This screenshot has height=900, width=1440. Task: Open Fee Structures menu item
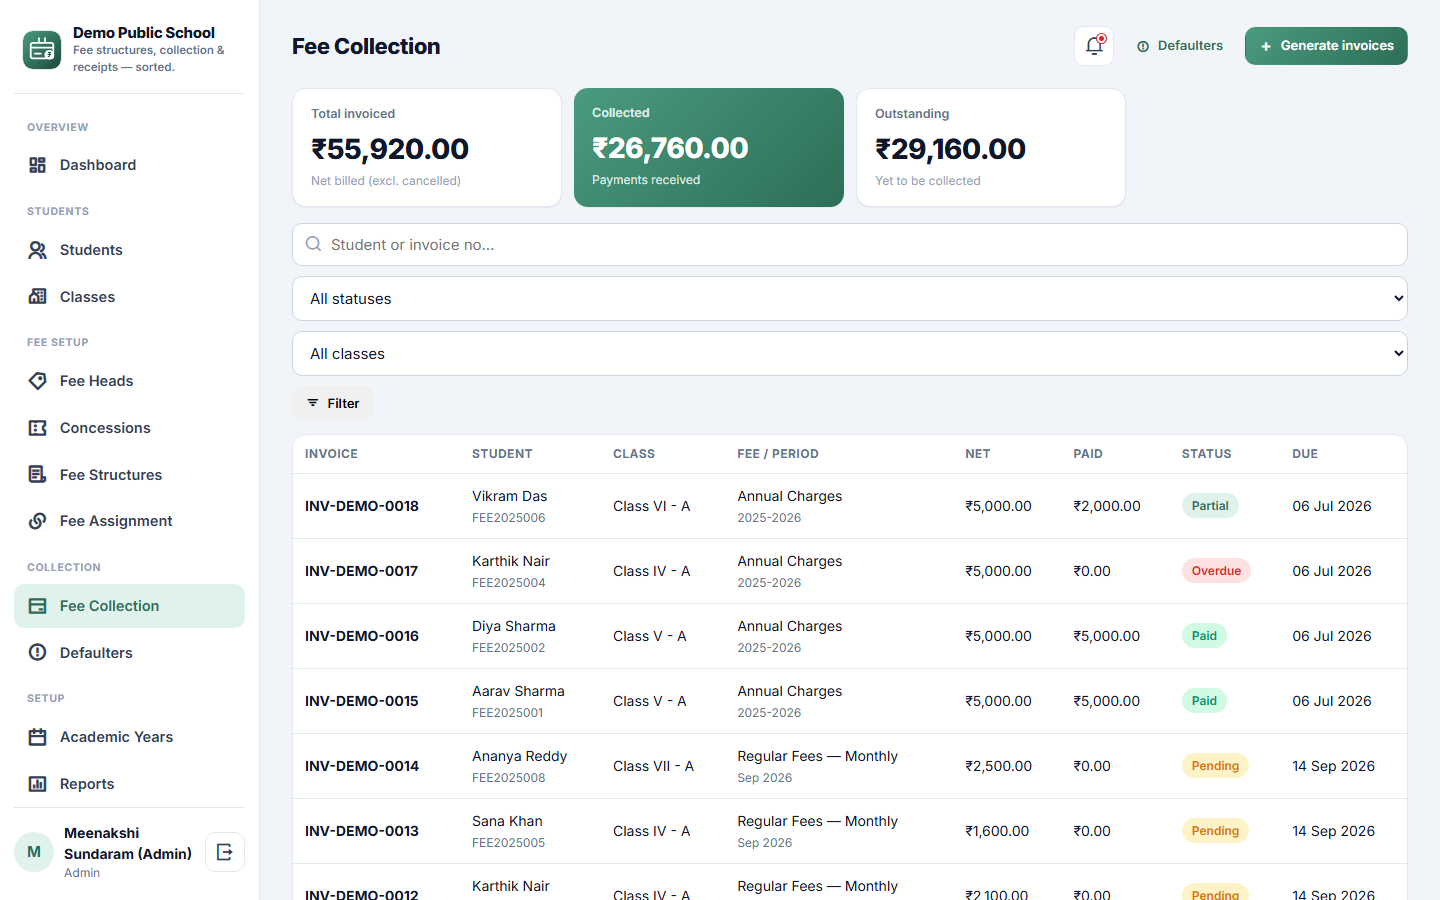pos(129,475)
